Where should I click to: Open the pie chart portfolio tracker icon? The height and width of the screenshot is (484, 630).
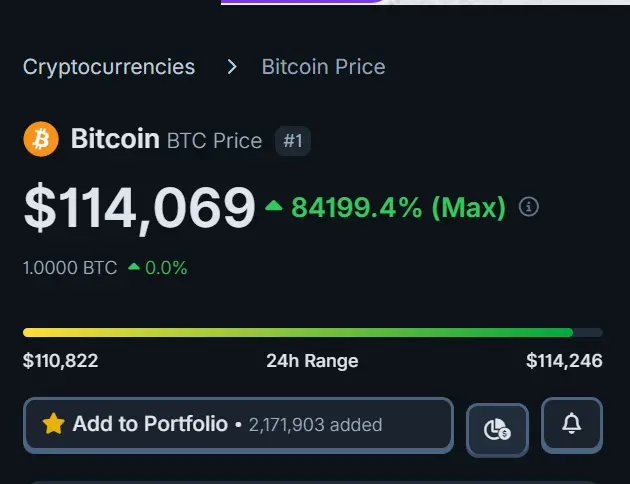[x=497, y=429]
